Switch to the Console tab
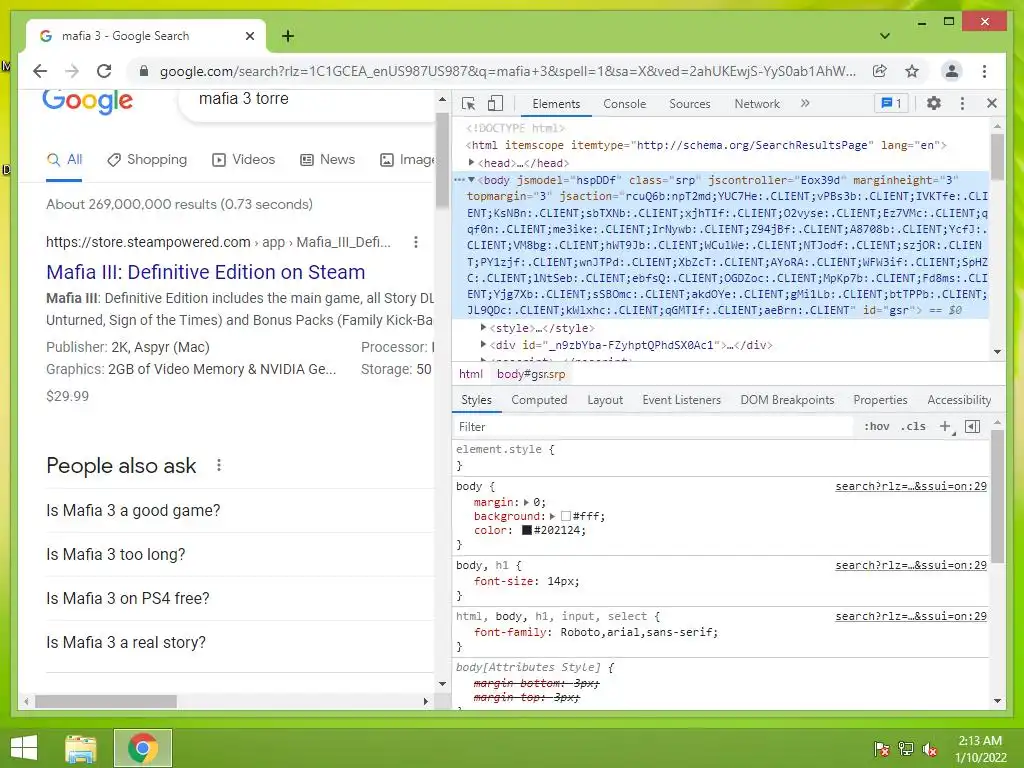Image resolution: width=1024 pixels, height=768 pixels. pyautogui.click(x=624, y=104)
